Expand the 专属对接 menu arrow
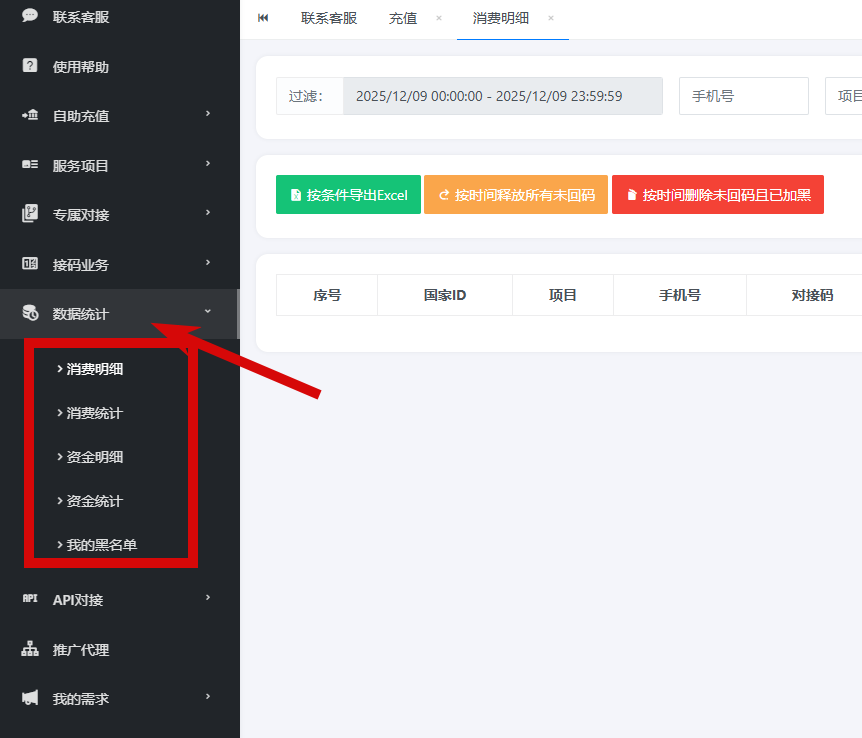 click(x=208, y=212)
